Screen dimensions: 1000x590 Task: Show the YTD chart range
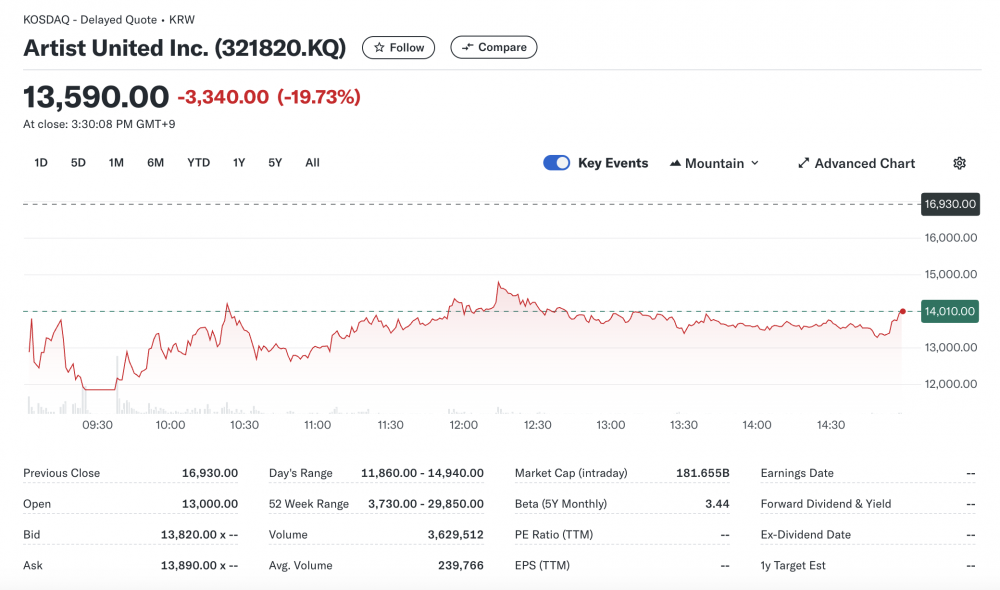coord(198,163)
